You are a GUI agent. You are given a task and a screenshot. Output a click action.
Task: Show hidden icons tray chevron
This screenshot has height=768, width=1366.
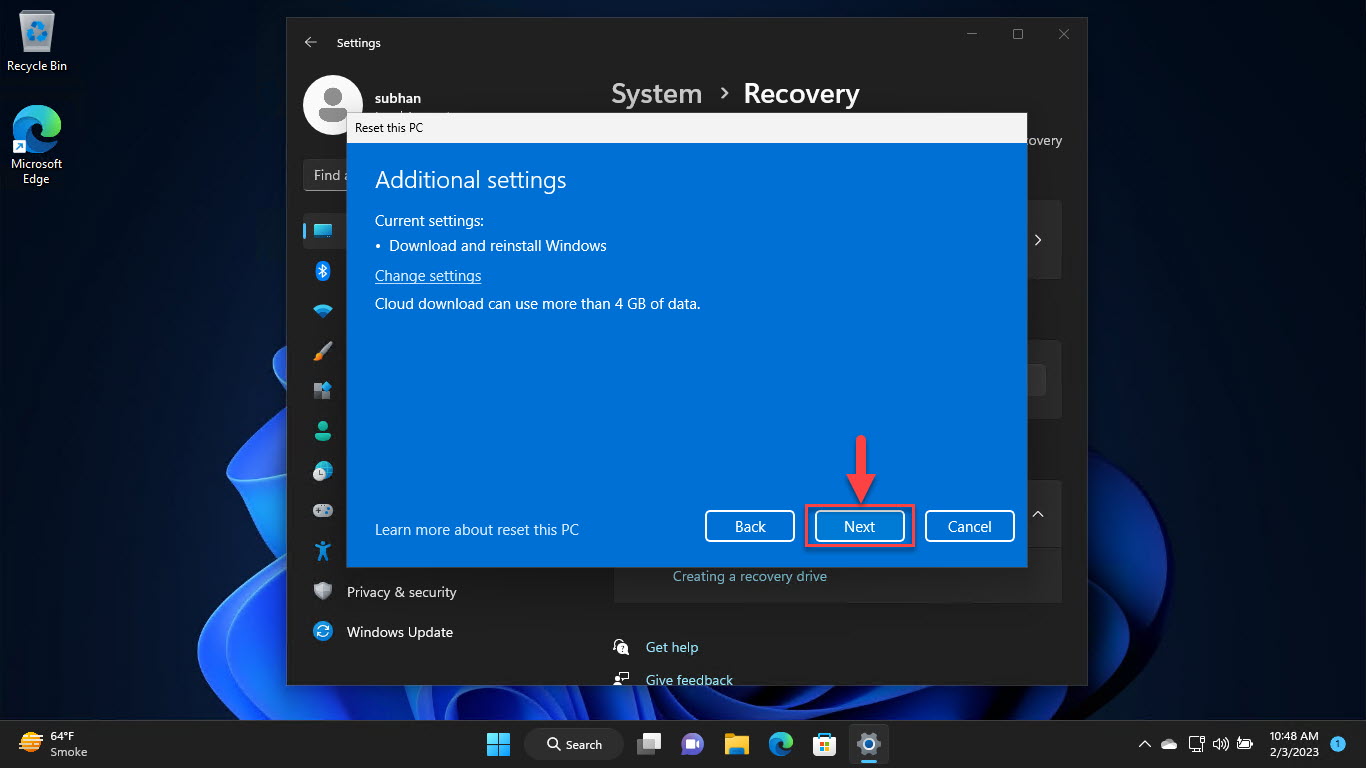pos(1145,744)
